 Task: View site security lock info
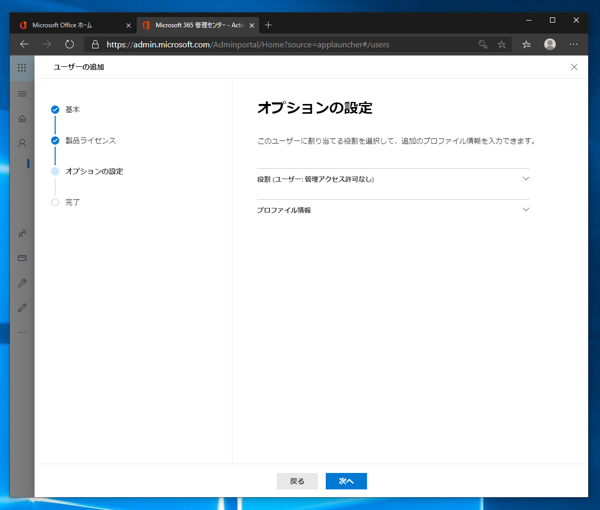pyautogui.click(x=96, y=45)
